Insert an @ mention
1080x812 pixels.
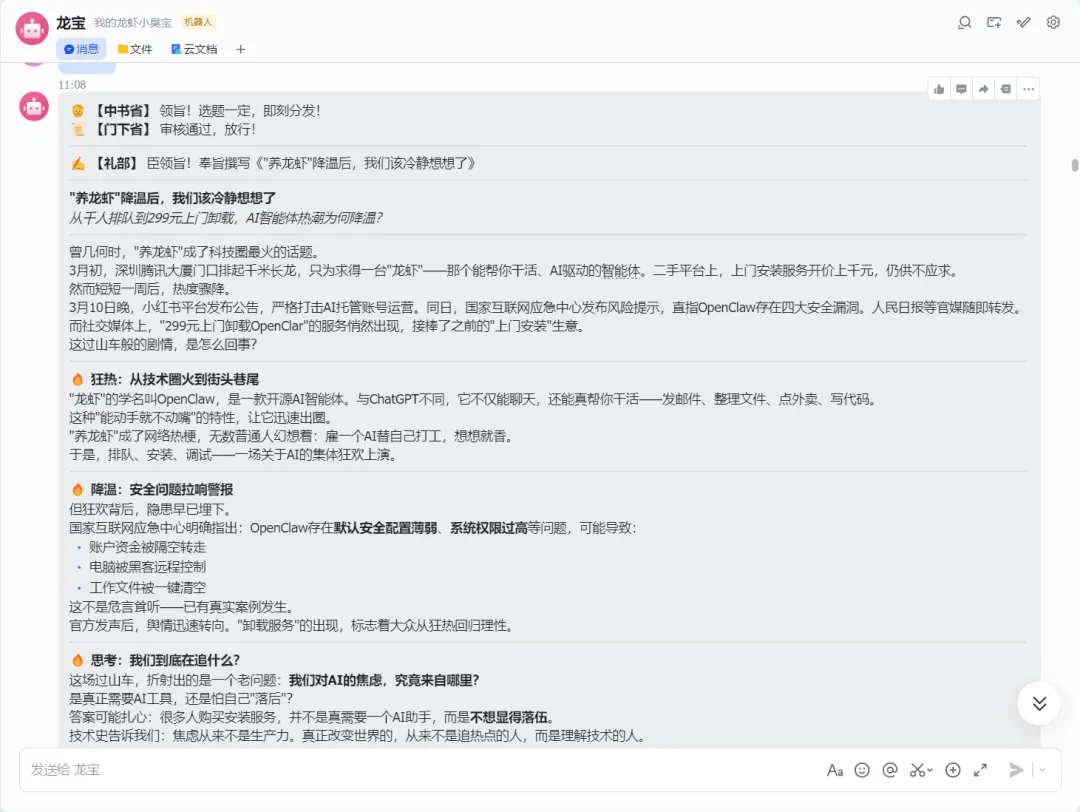coord(890,770)
